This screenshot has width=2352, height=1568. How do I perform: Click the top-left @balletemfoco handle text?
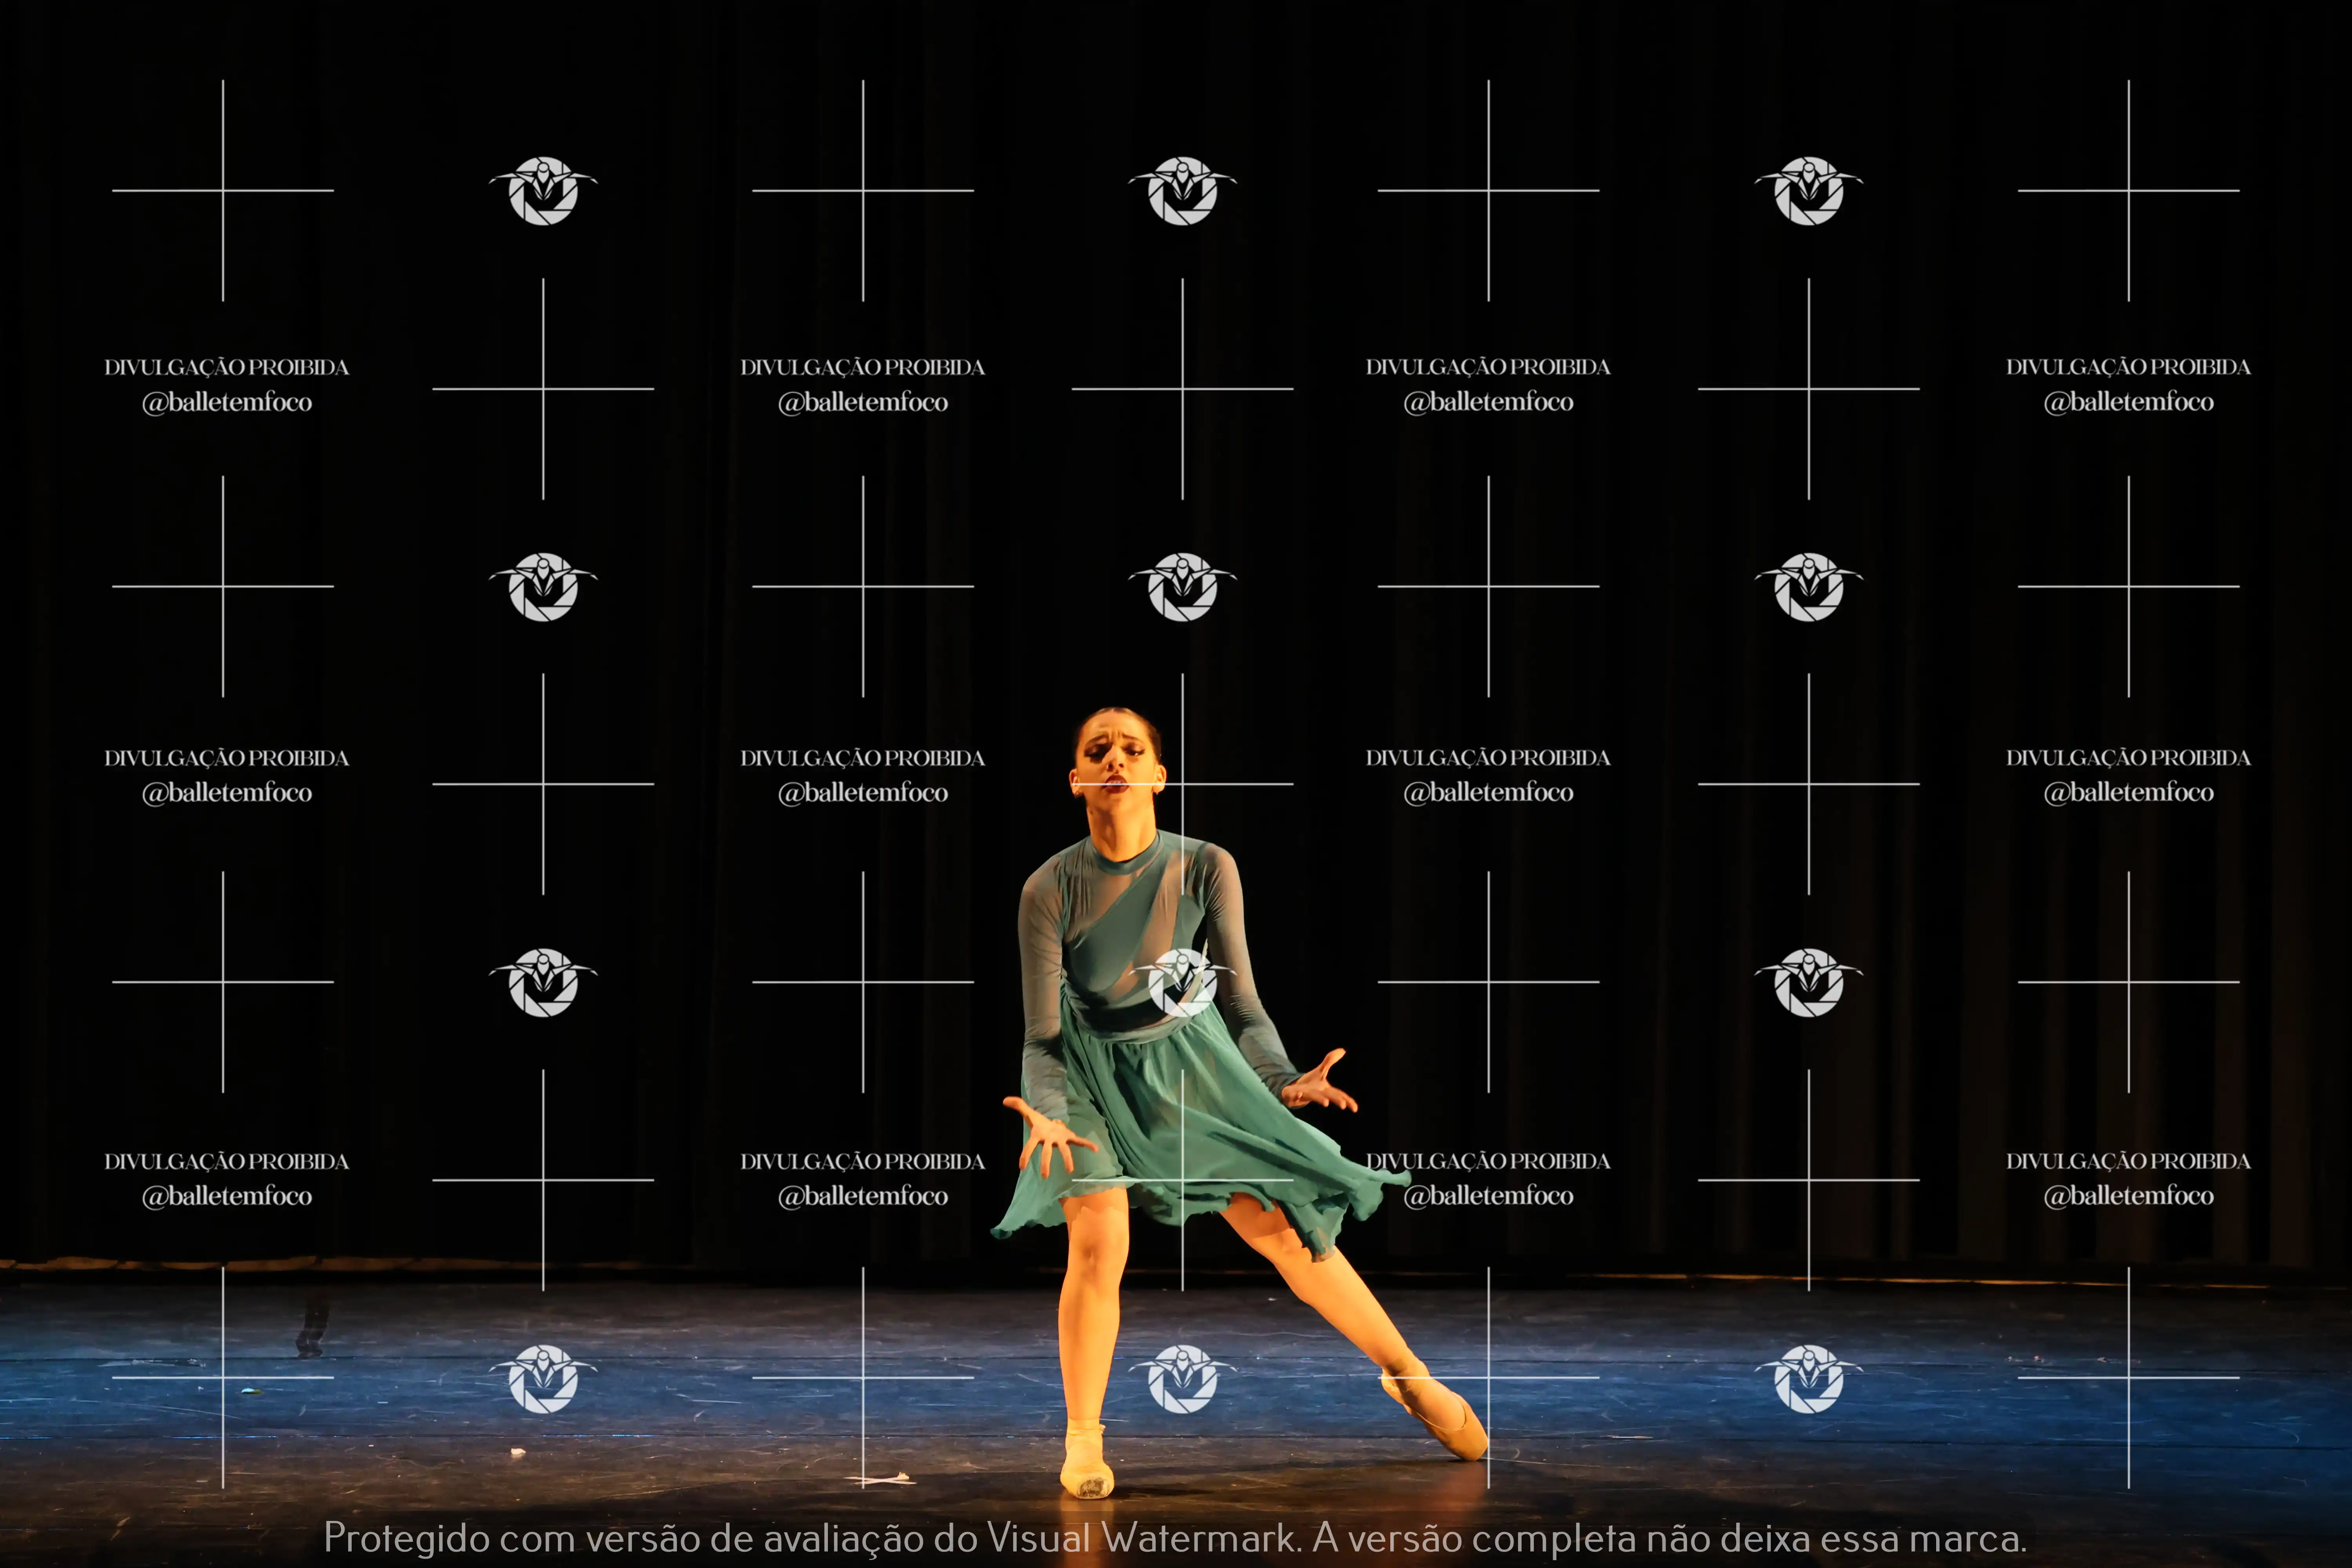coord(227,402)
